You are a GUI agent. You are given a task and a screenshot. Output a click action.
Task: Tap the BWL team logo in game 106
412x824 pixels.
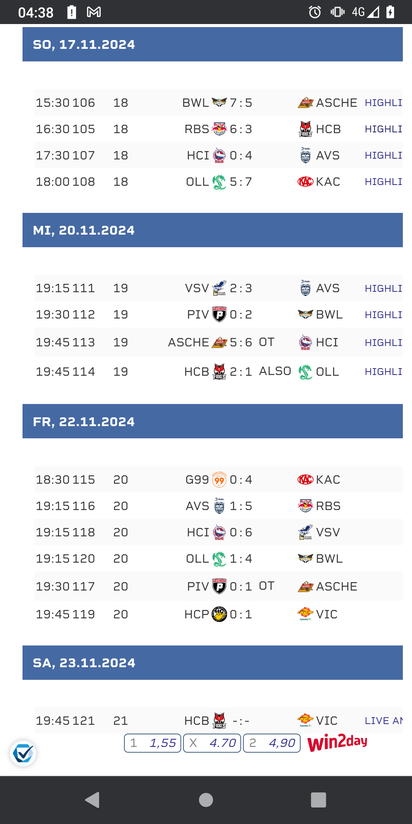click(x=219, y=102)
